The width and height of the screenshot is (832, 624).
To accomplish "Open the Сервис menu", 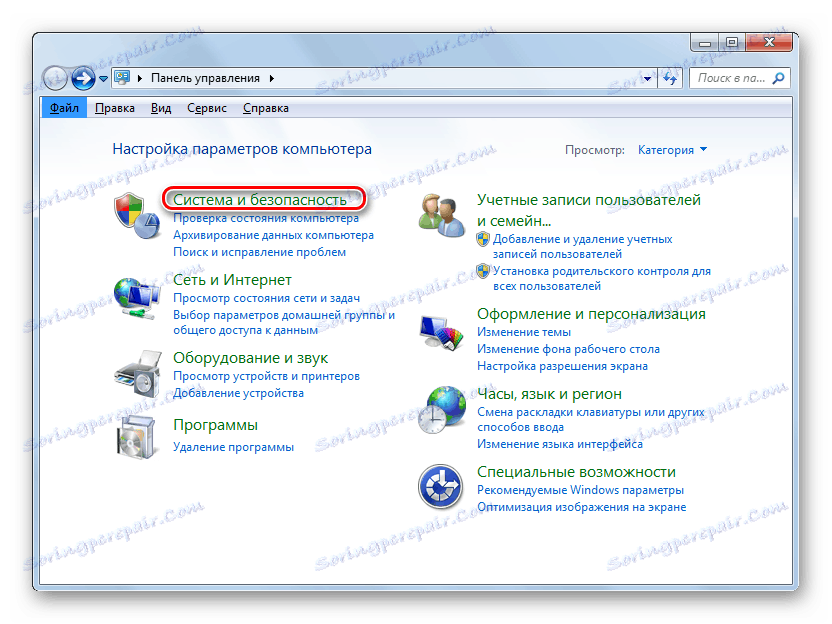I will click(x=206, y=107).
